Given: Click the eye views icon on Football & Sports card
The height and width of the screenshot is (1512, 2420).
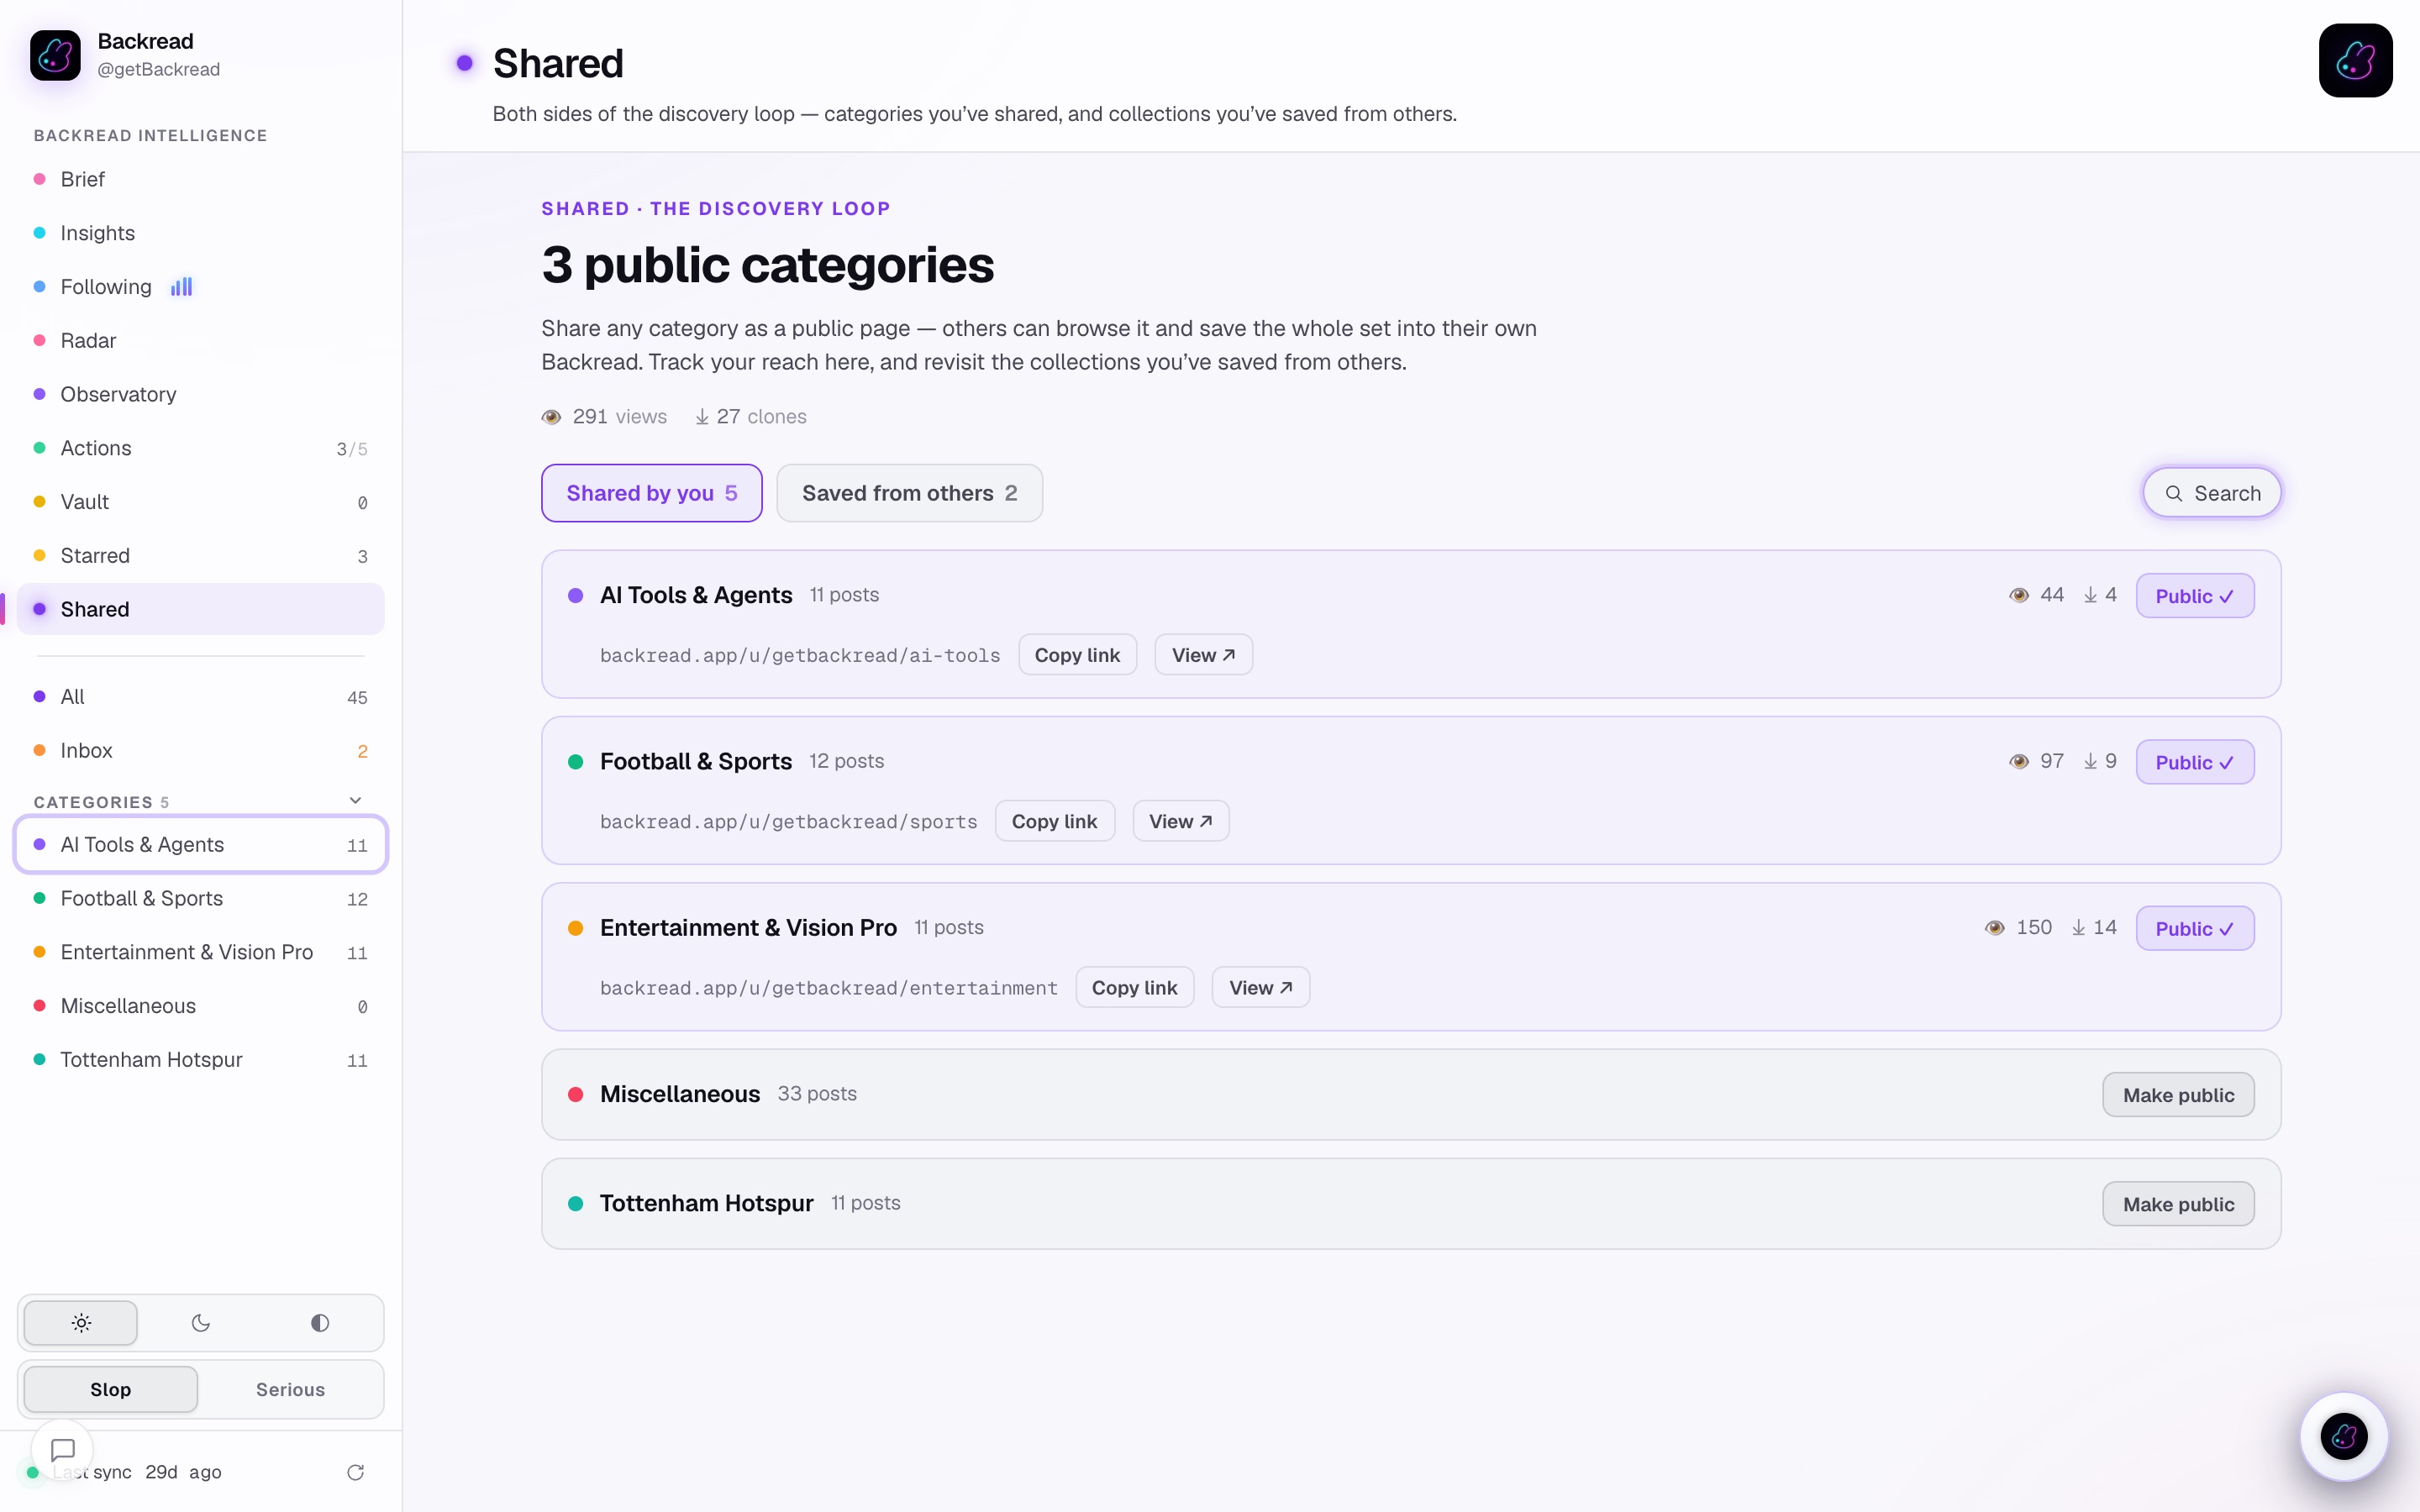Looking at the screenshot, I should (2019, 762).
